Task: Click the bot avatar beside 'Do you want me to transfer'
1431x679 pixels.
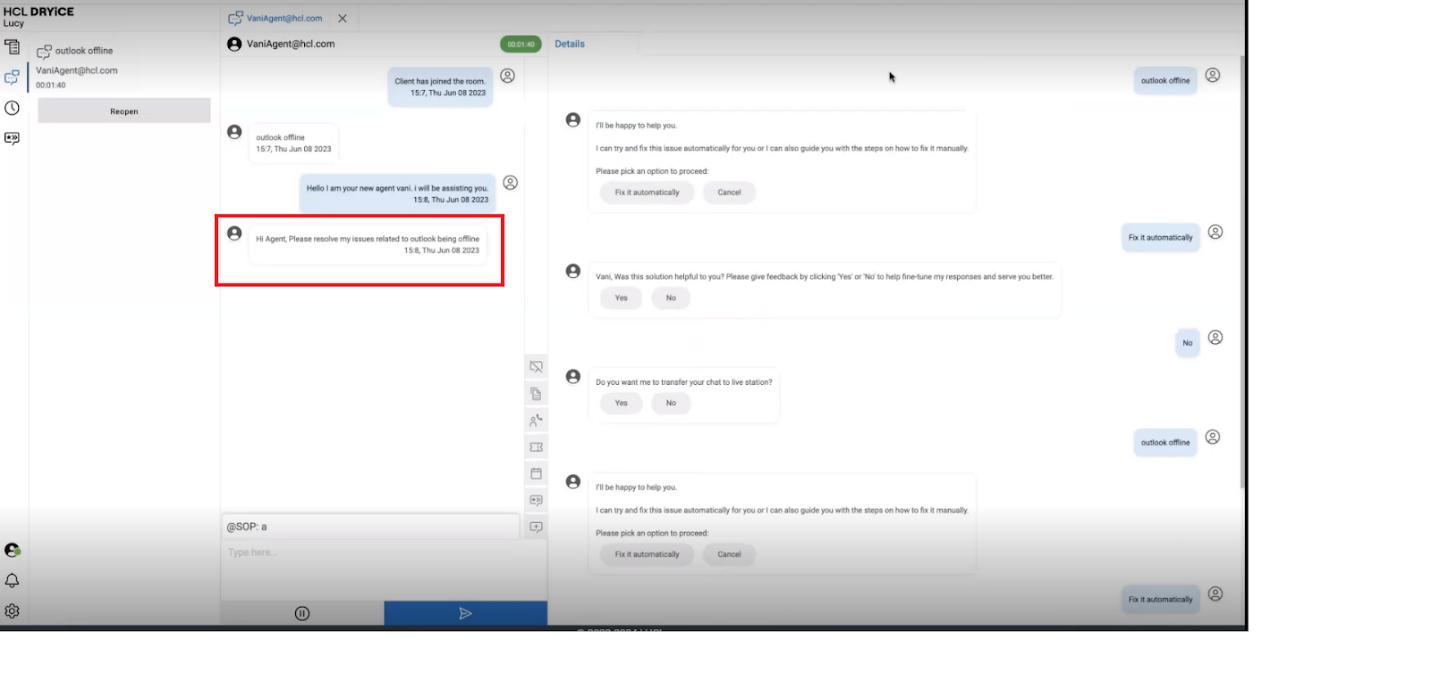Action: click(x=573, y=377)
